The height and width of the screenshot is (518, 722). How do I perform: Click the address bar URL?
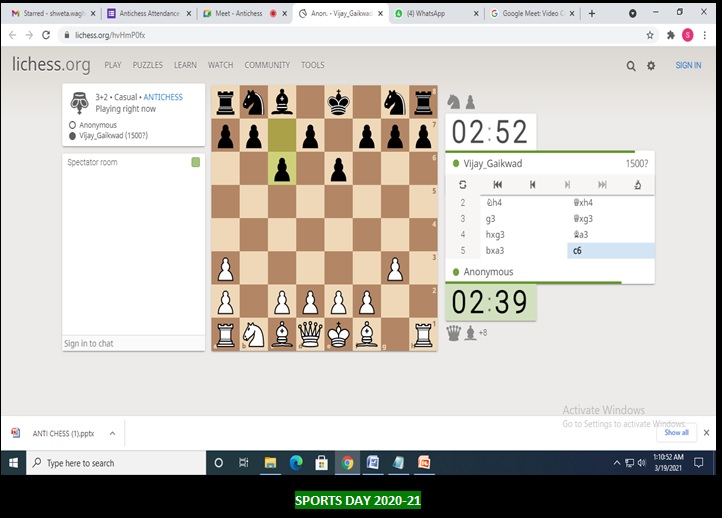pyautogui.click(x=110, y=35)
